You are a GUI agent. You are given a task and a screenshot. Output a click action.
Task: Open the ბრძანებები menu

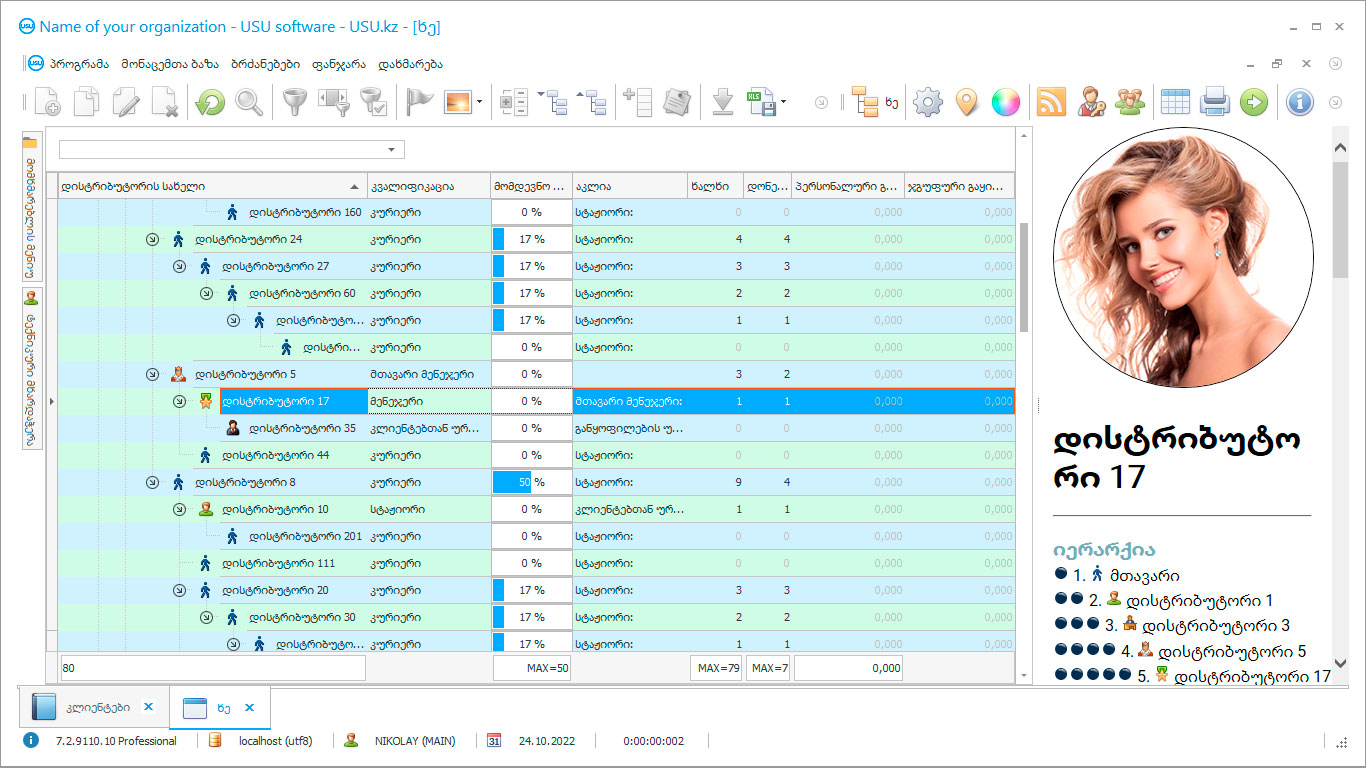(x=265, y=64)
